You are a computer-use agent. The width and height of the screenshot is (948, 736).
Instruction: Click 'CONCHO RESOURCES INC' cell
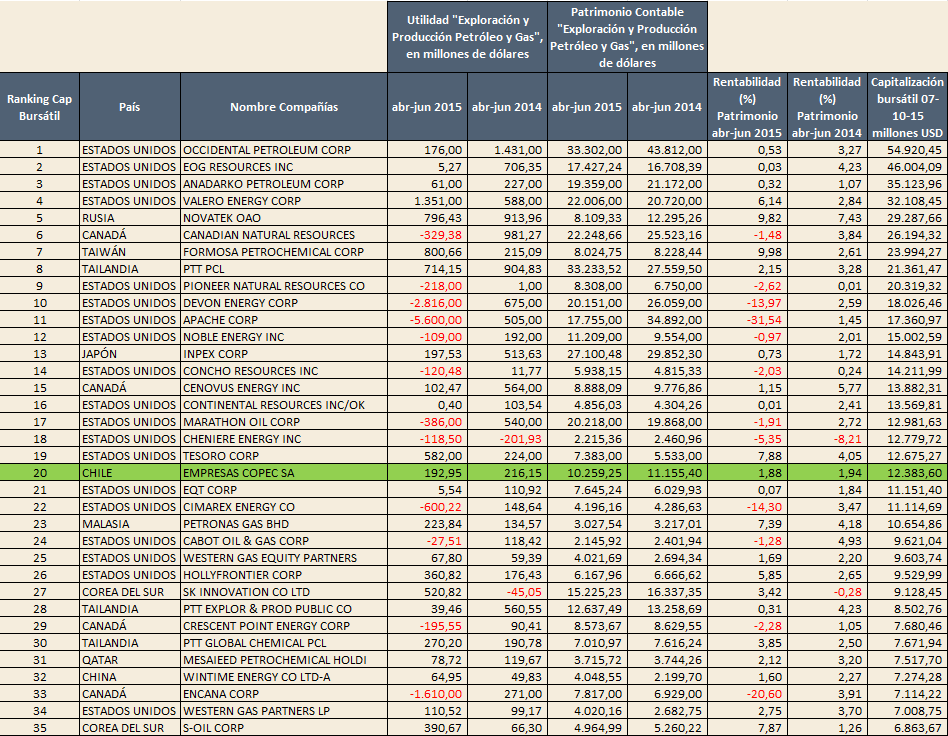click(x=284, y=371)
